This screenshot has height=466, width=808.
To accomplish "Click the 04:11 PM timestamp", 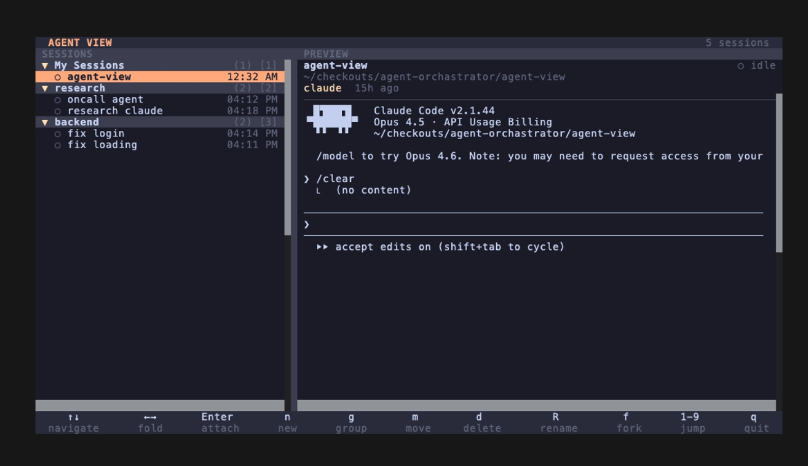I will click(252, 145).
